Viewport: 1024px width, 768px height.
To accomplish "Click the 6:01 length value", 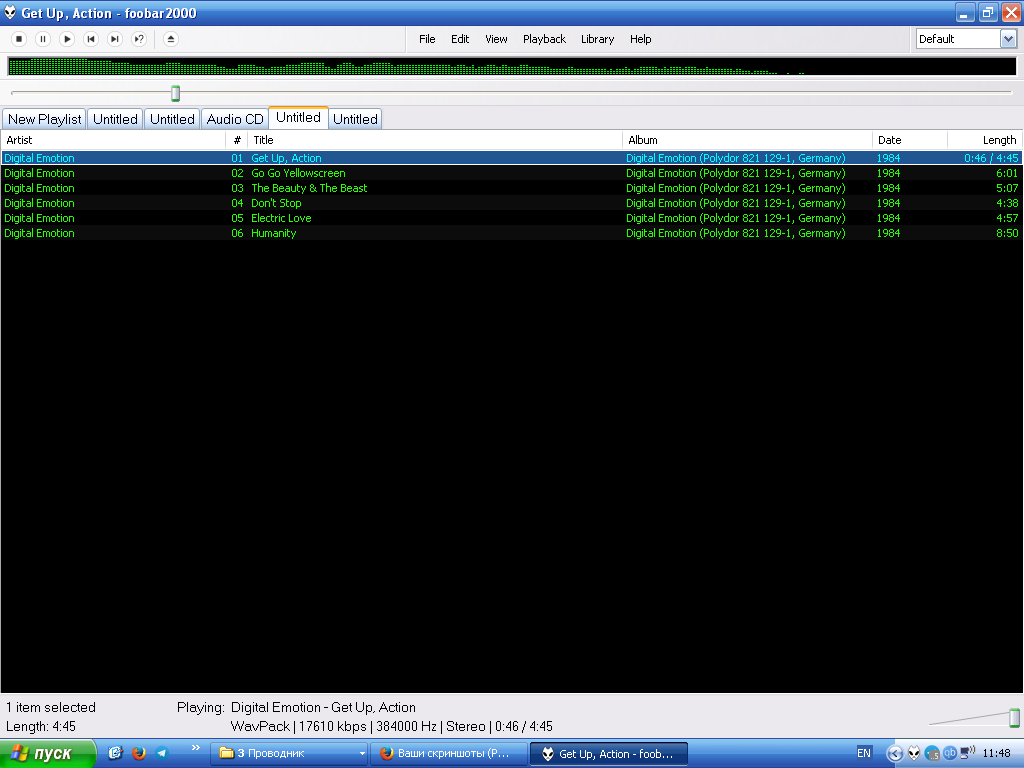I will point(1007,173).
